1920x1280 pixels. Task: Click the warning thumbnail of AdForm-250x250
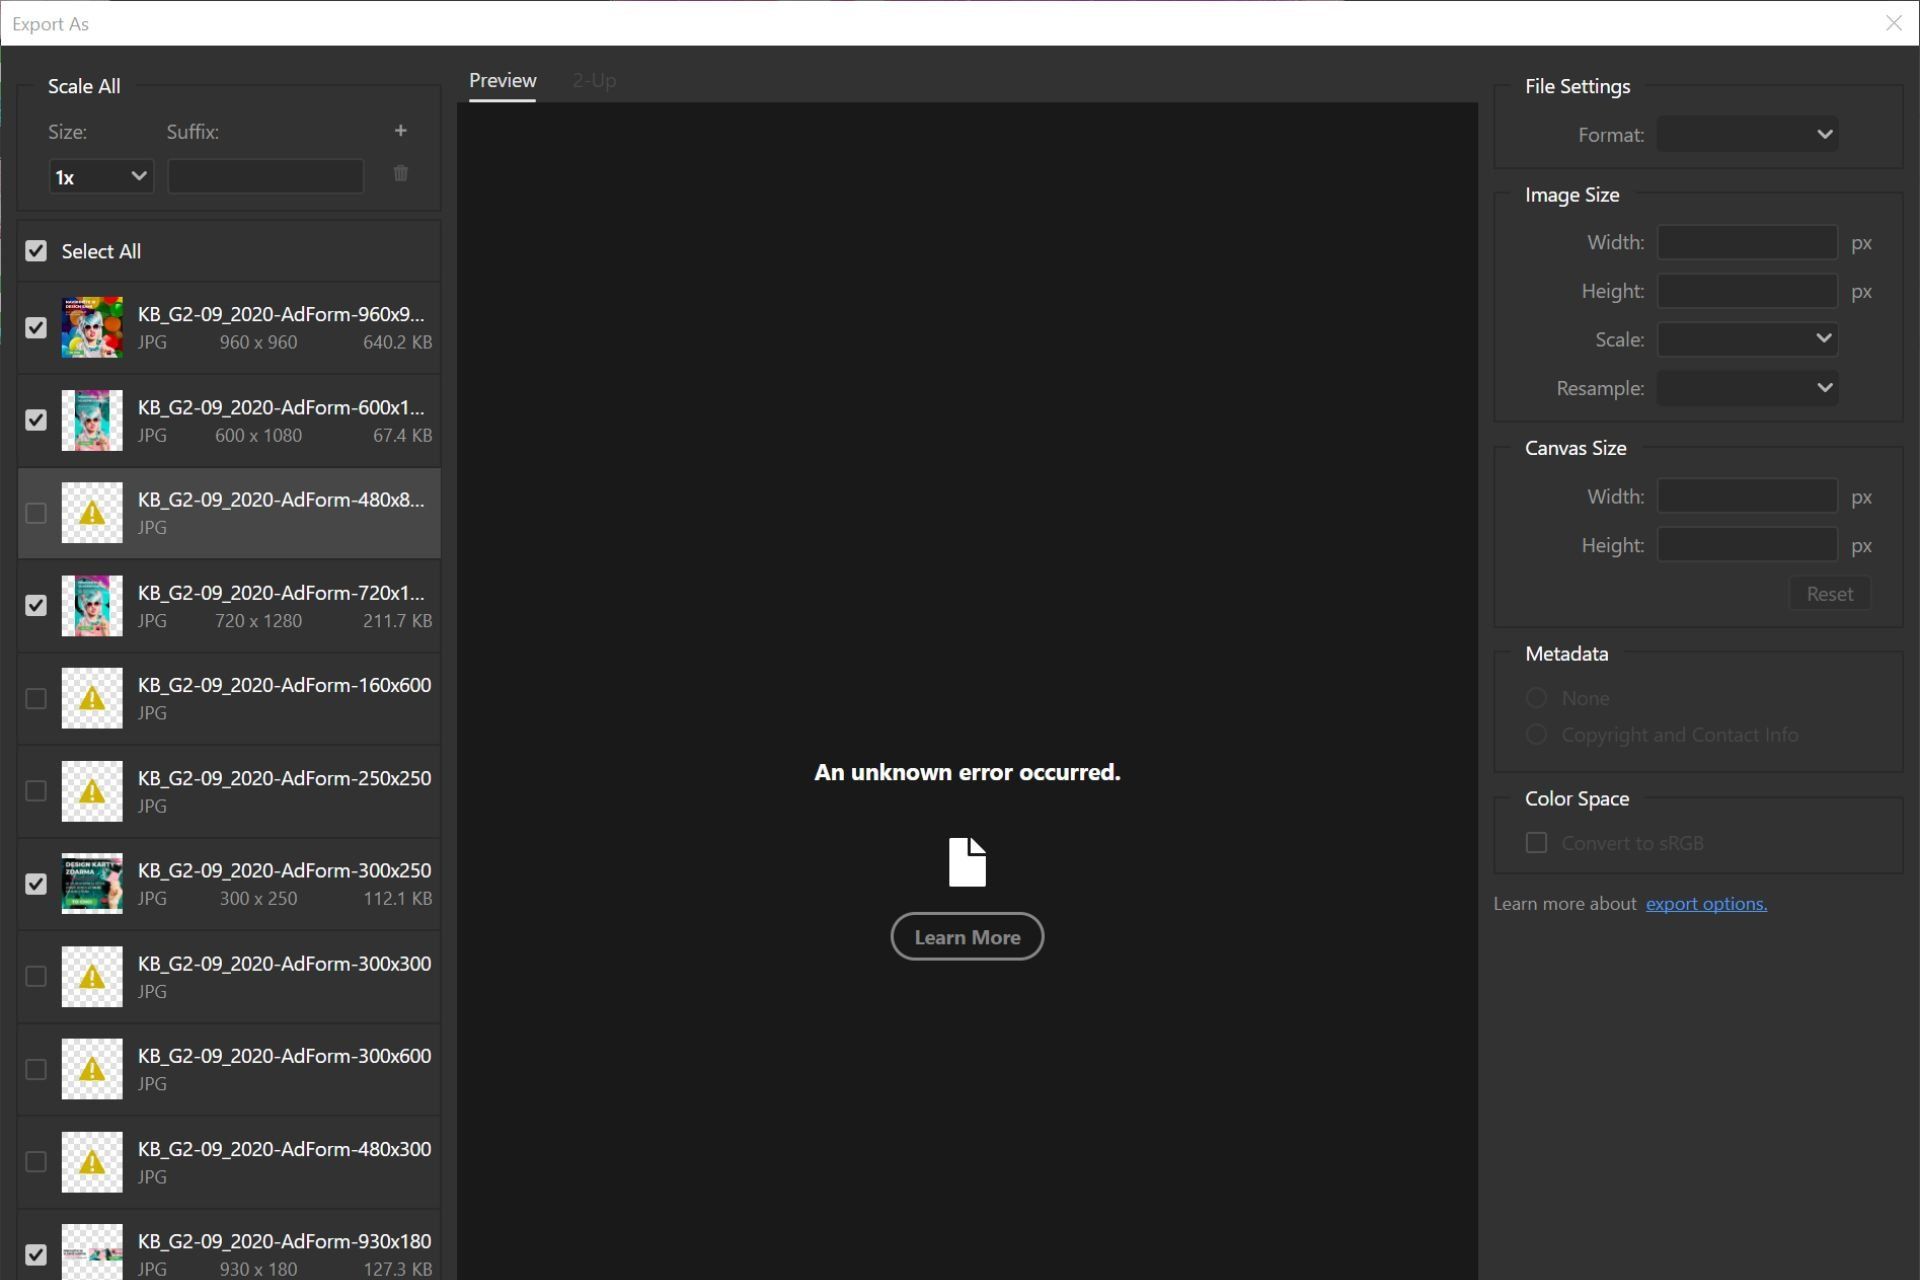[x=92, y=791]
